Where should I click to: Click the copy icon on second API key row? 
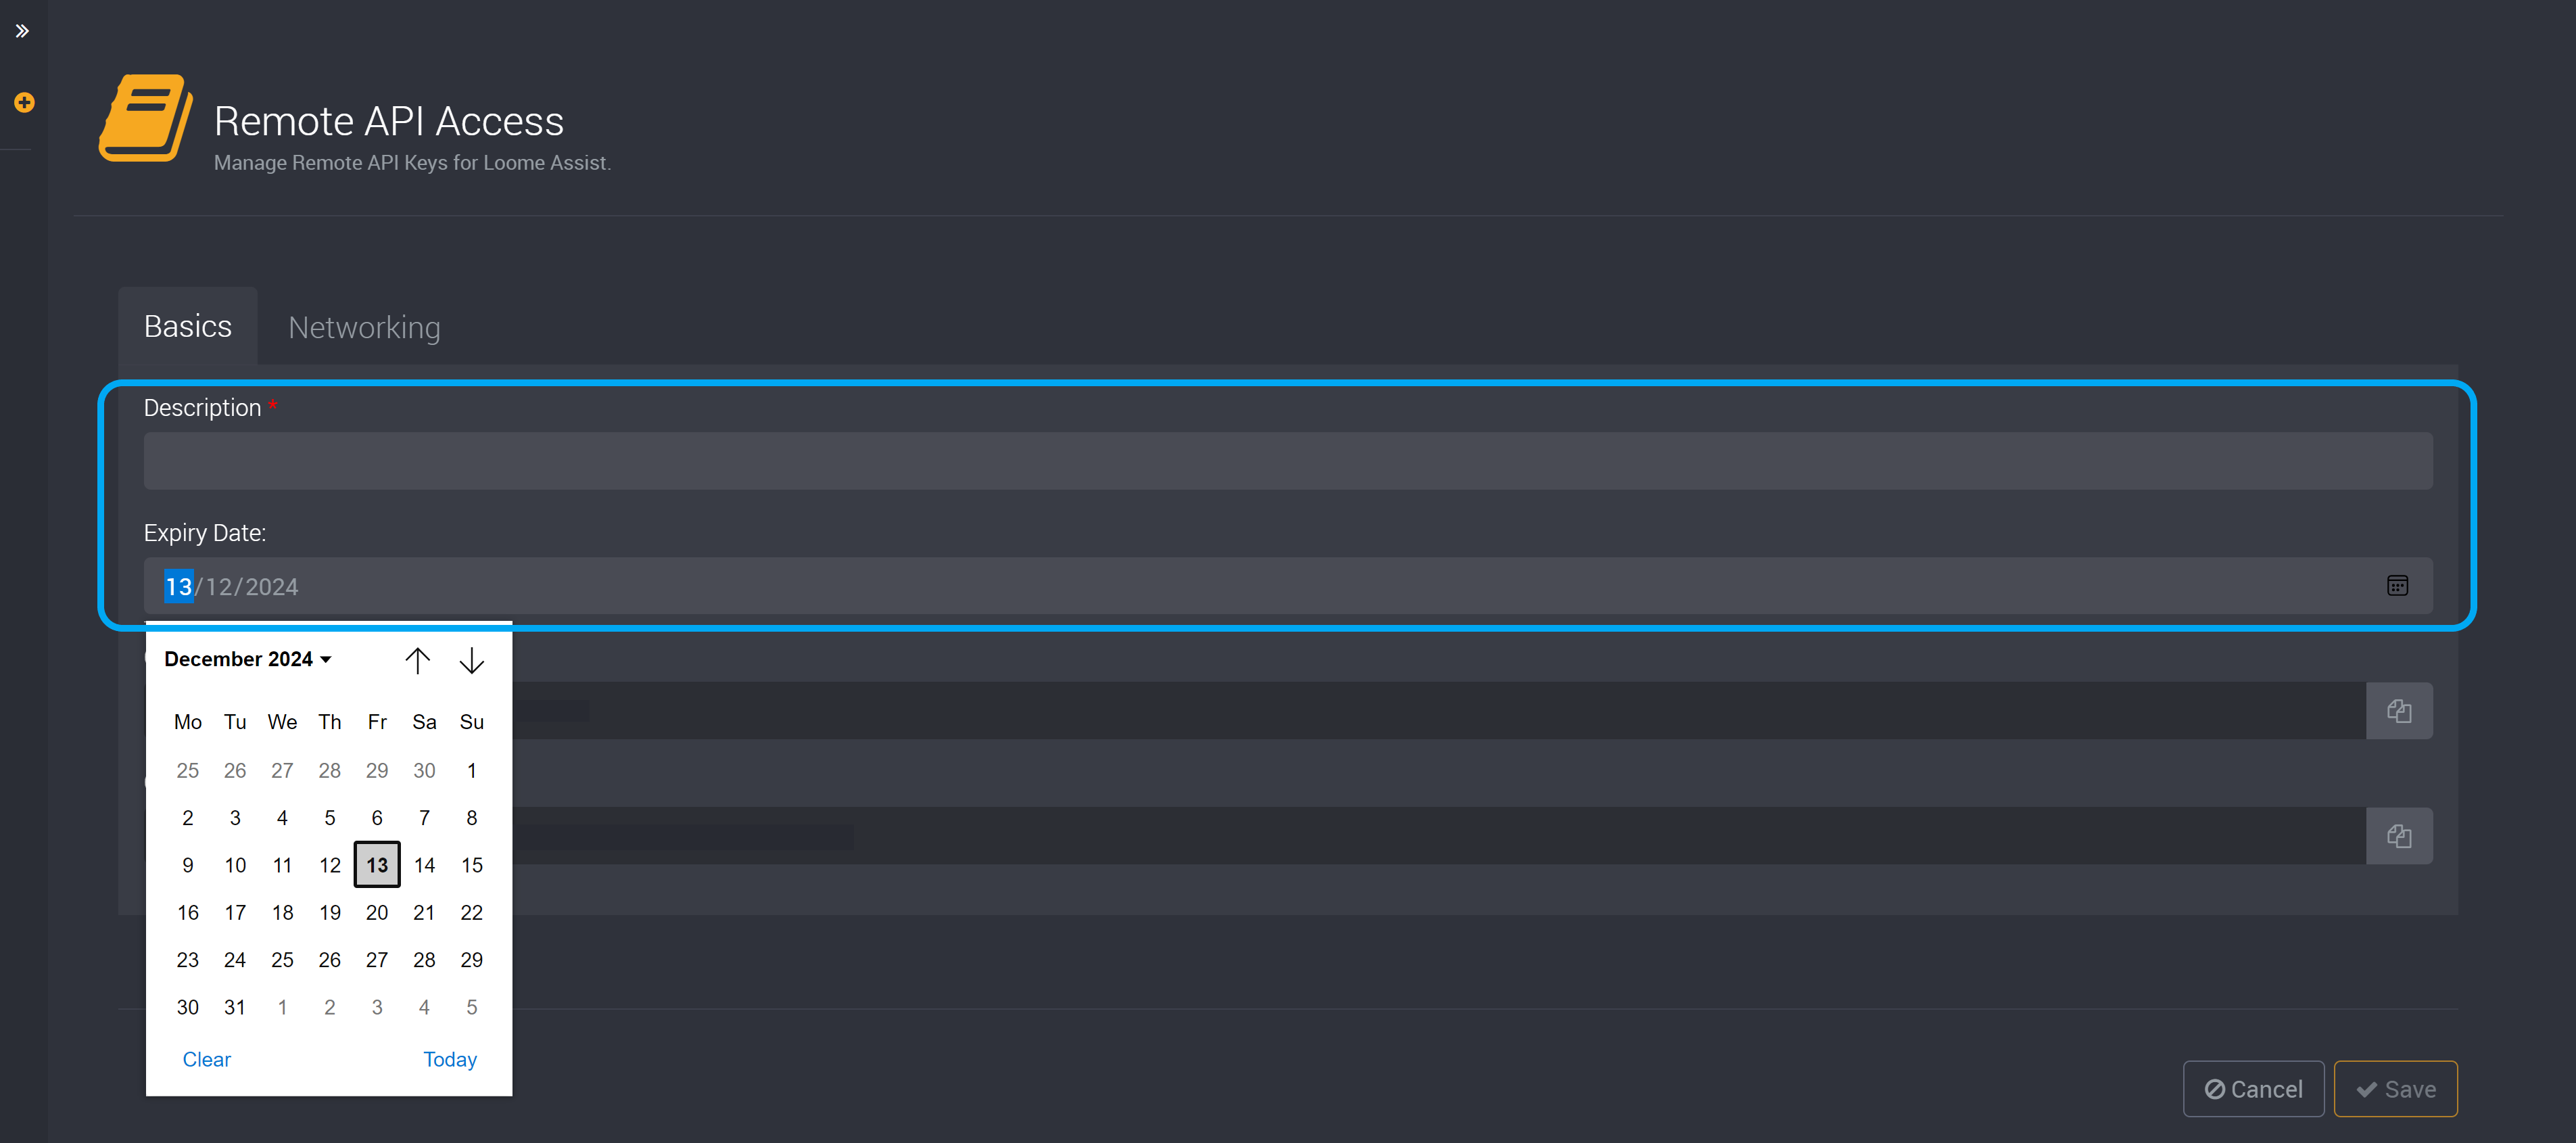(x=2399, y=836)
